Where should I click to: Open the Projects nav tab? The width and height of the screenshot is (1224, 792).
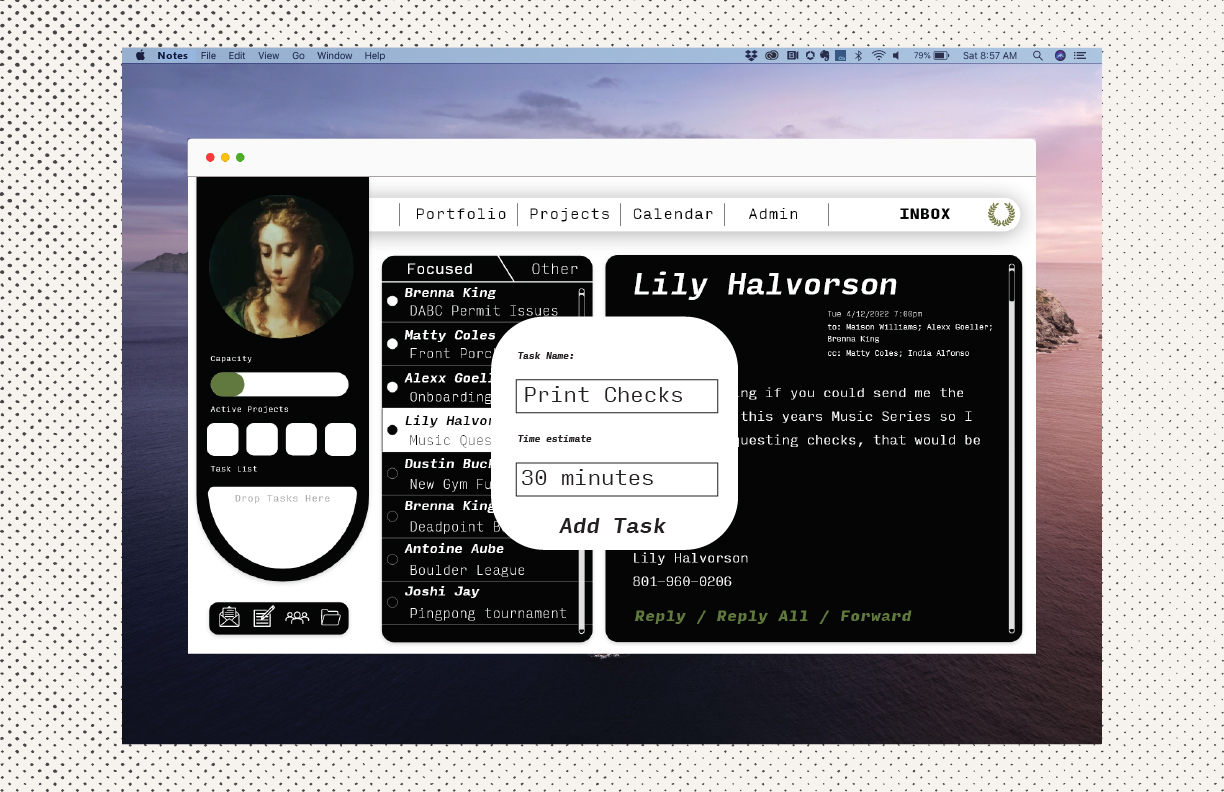(x=569, y=214)
